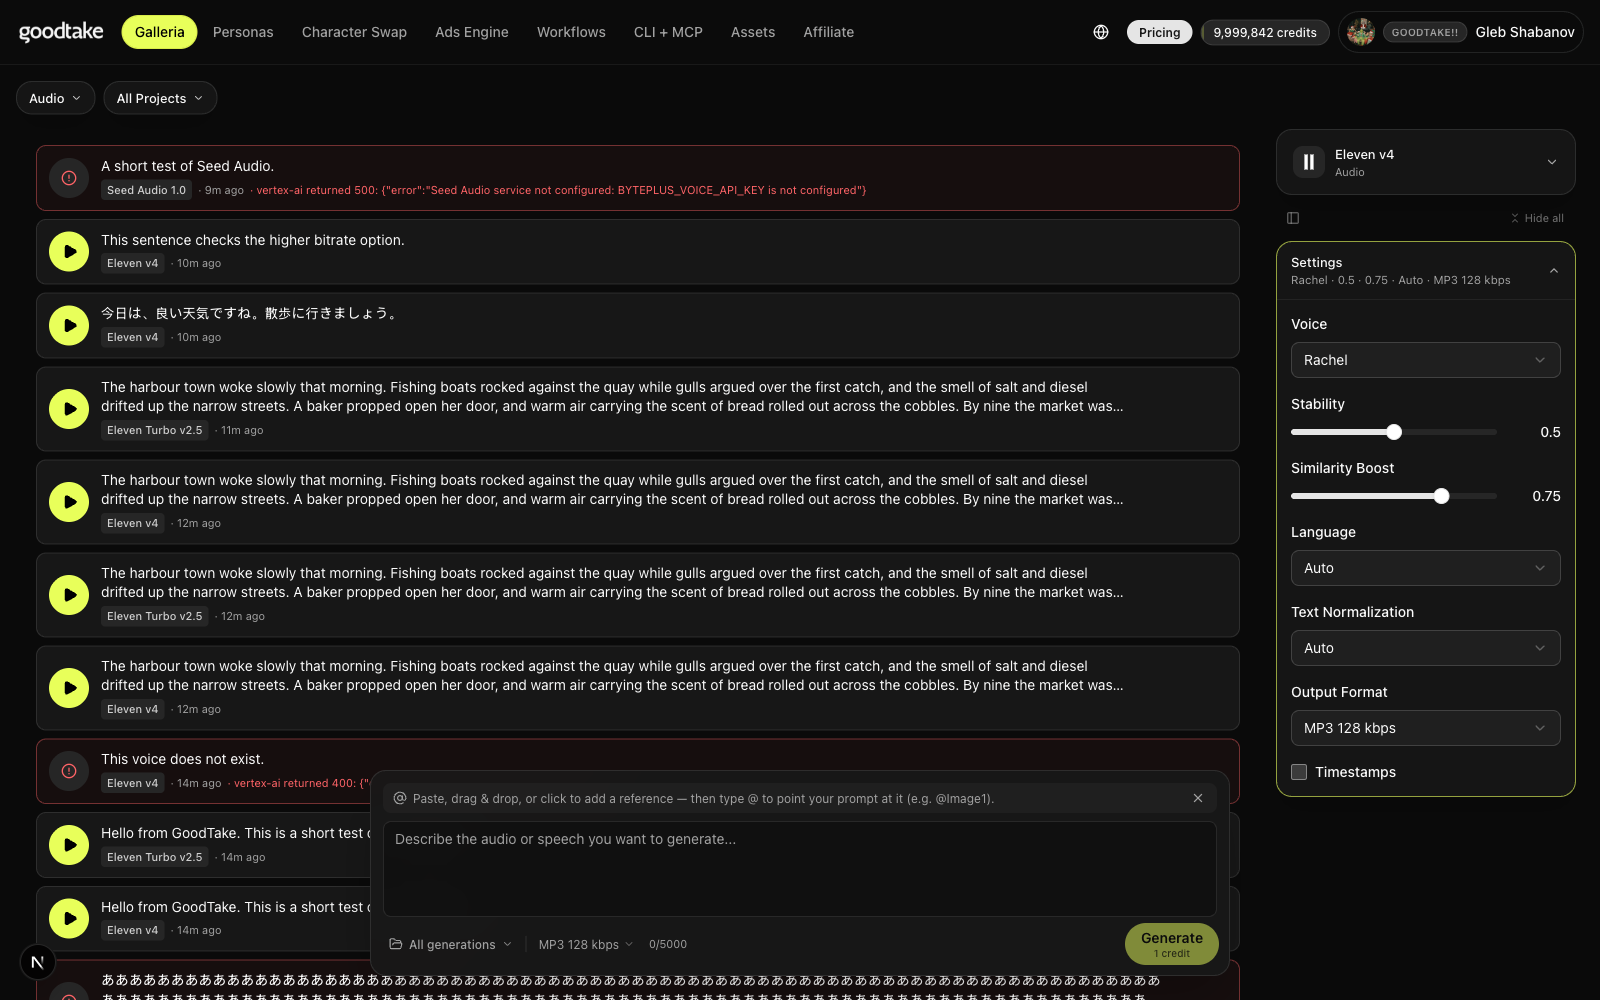Click the globe language icon
Viewport: 1600px width, 1000px height.
pos(1101,32)
